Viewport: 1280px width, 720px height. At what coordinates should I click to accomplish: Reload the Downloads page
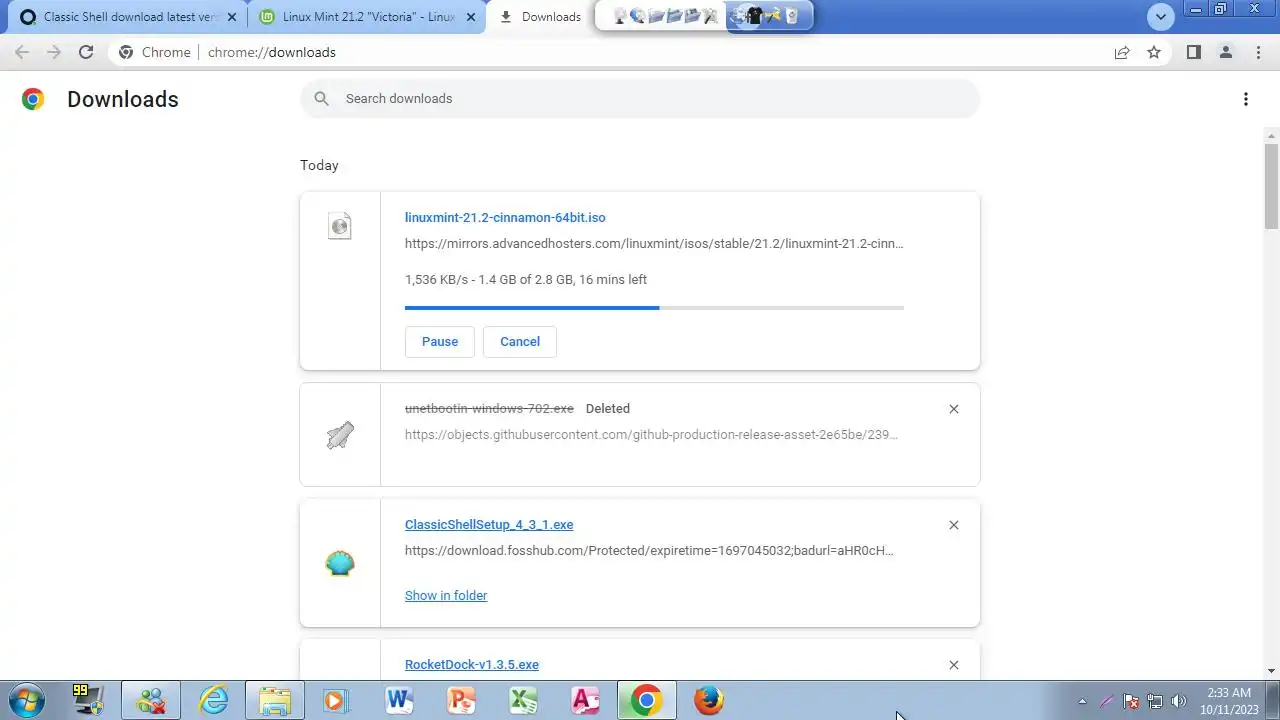pyautogui.click(x=86, y=52)
